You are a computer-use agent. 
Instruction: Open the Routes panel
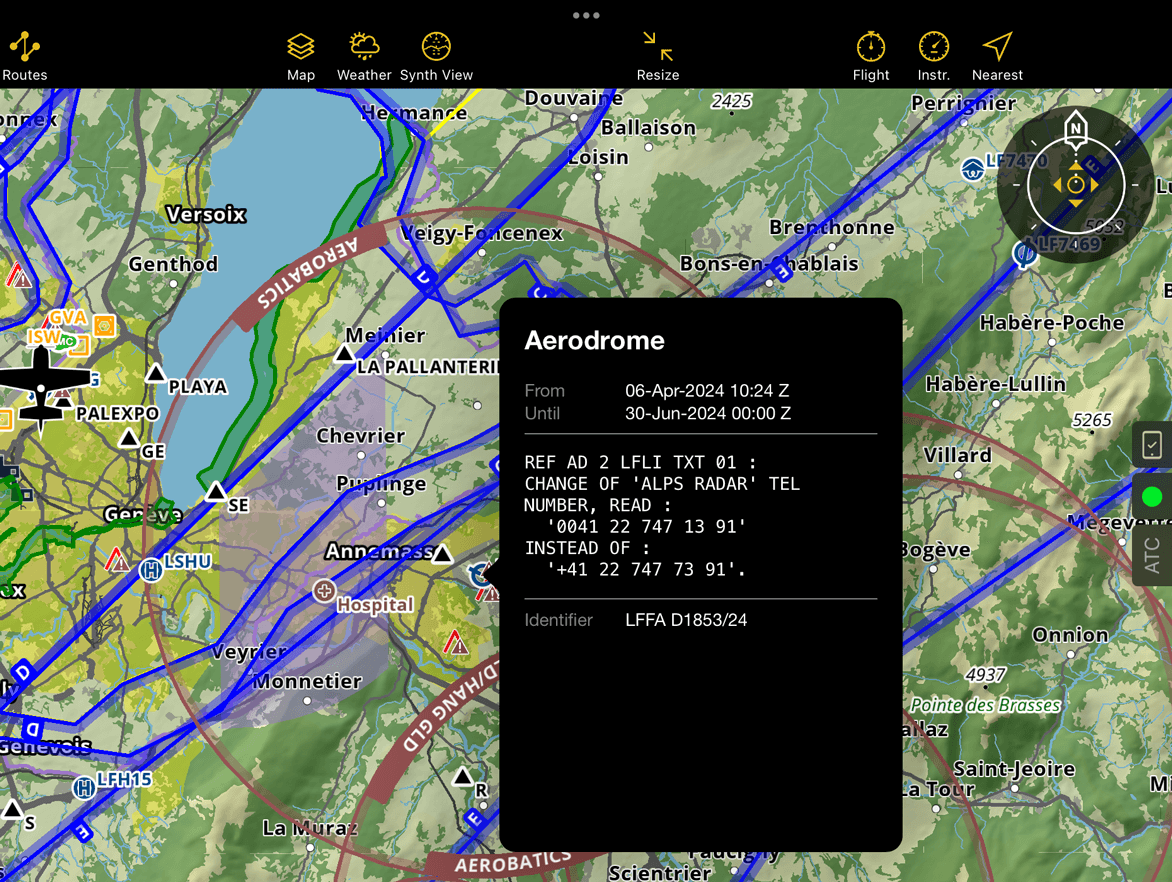25,56
